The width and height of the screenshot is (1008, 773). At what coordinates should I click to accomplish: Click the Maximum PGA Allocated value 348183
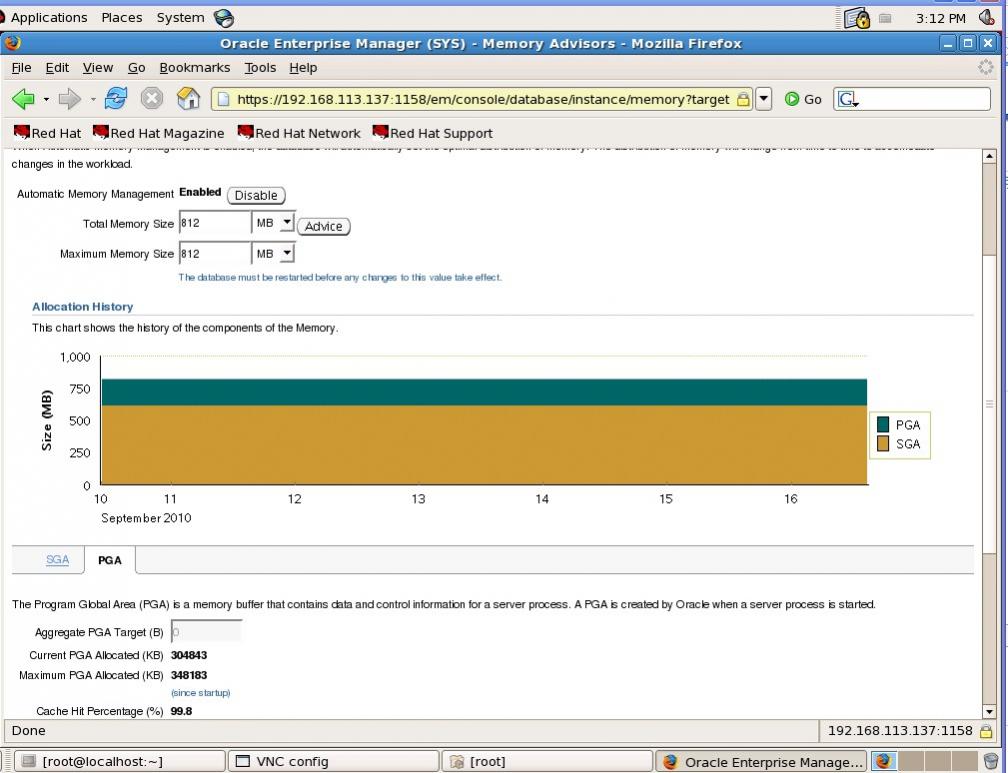point(189,675)
